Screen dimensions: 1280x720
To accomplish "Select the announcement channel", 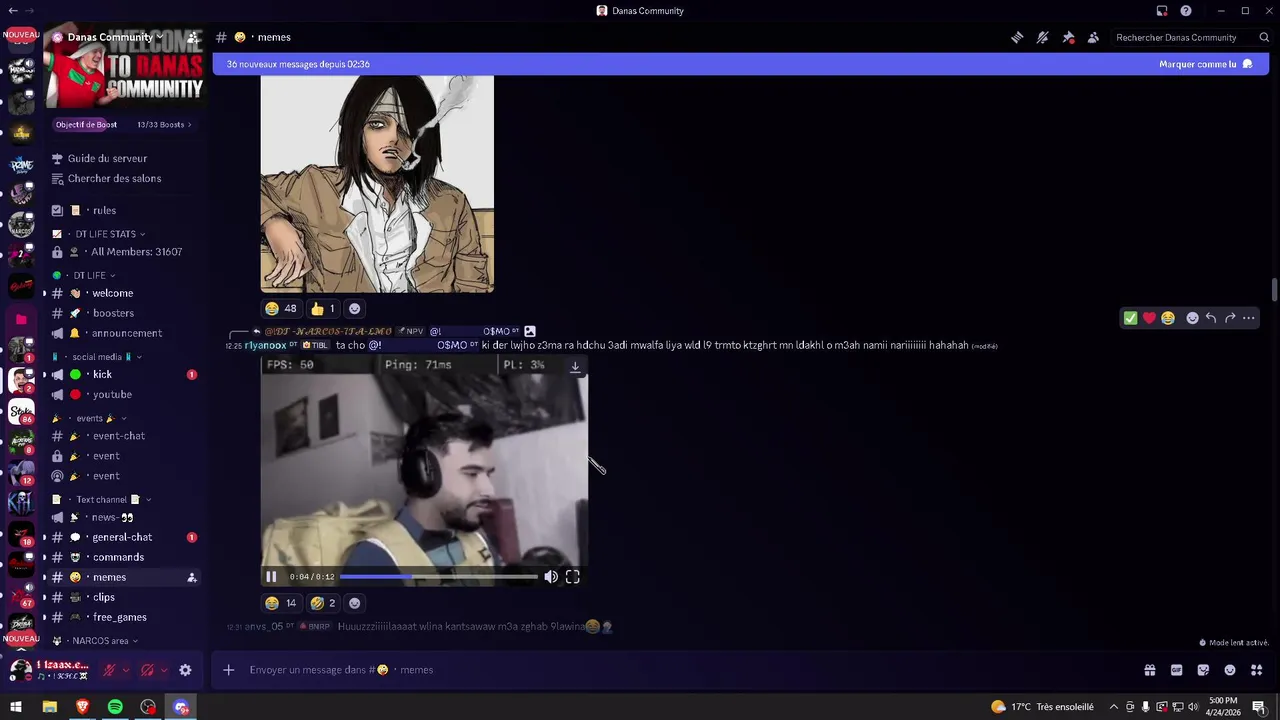I will (x=125, y=333).
